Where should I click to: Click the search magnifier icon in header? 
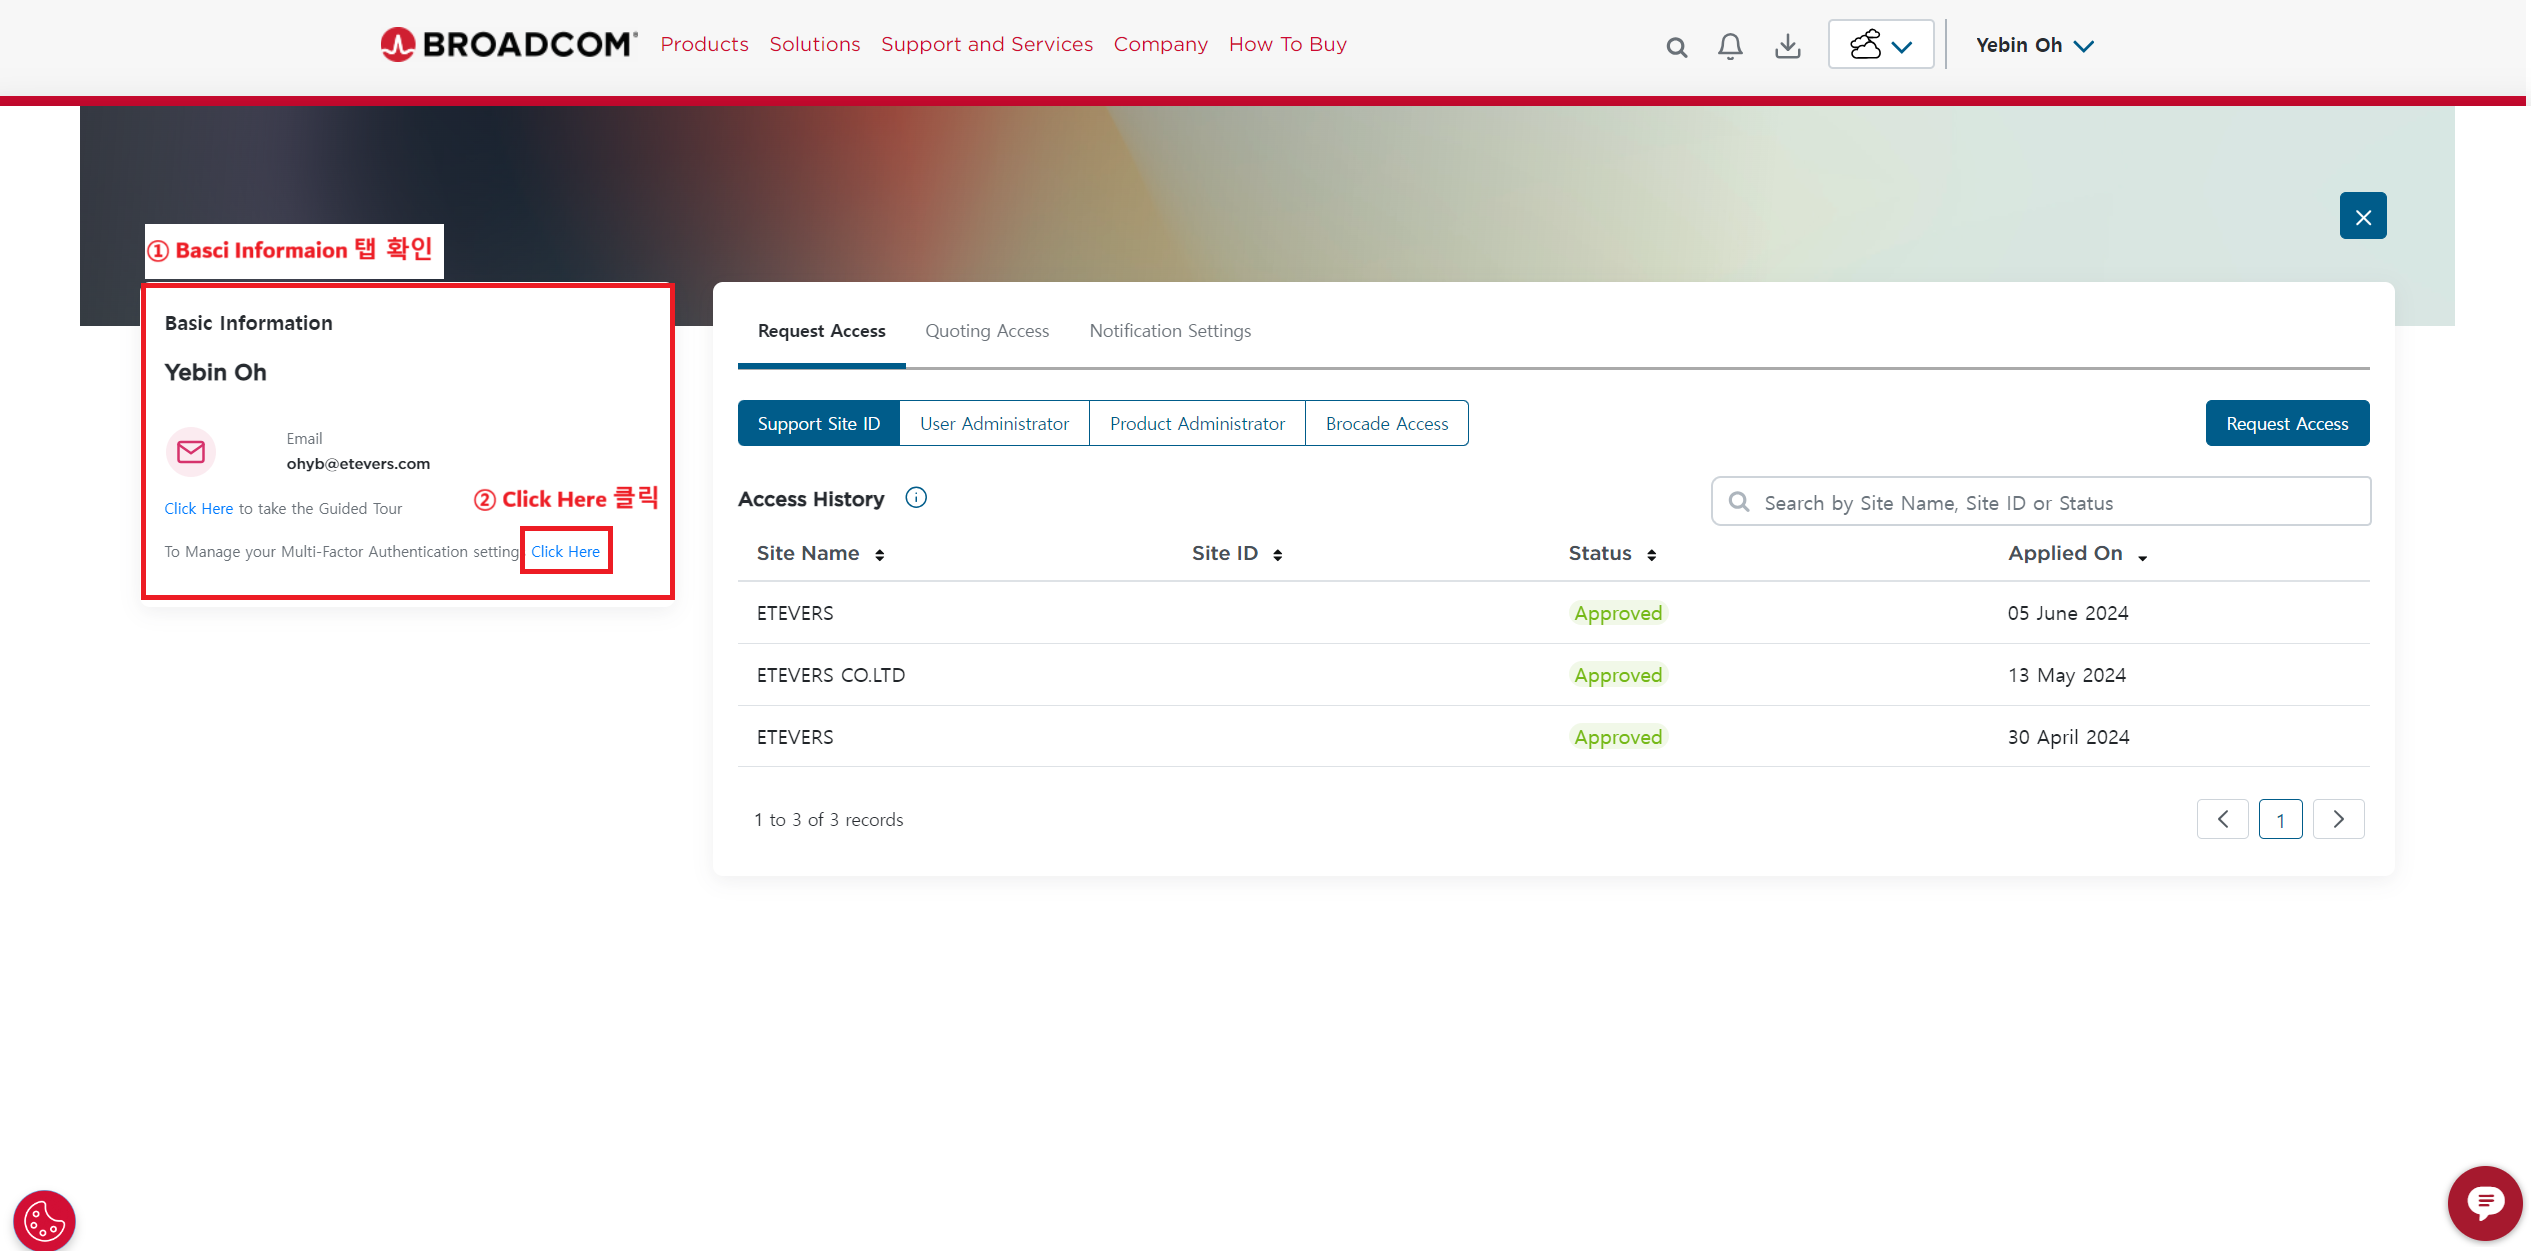(1676, 47)
